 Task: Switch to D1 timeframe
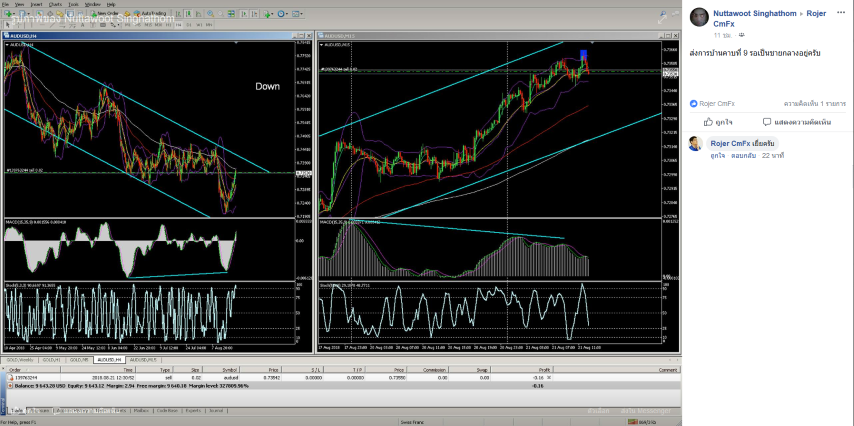pyautogui.click(x=188, y=25)
